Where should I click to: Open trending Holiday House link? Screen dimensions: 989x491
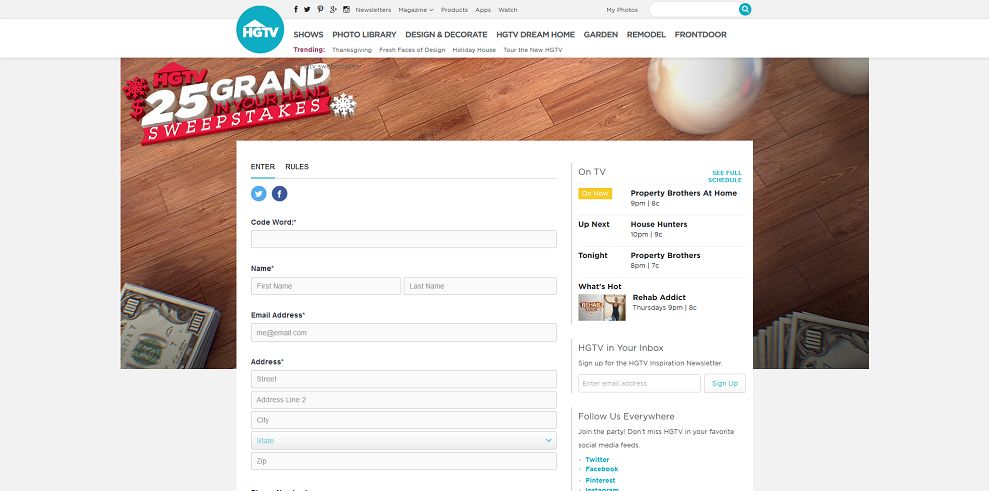pyautogui.click(x=474, y=50)
